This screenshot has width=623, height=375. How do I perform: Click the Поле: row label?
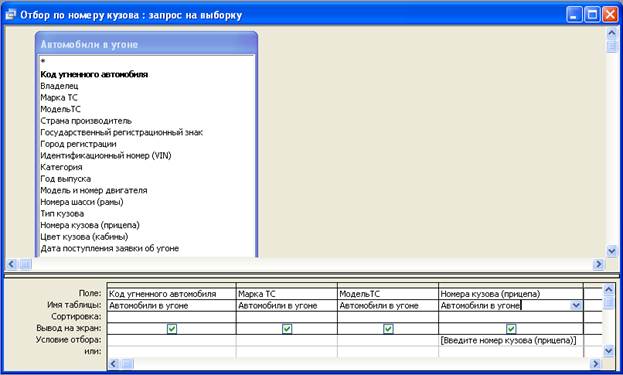click(x=90, y=293)
